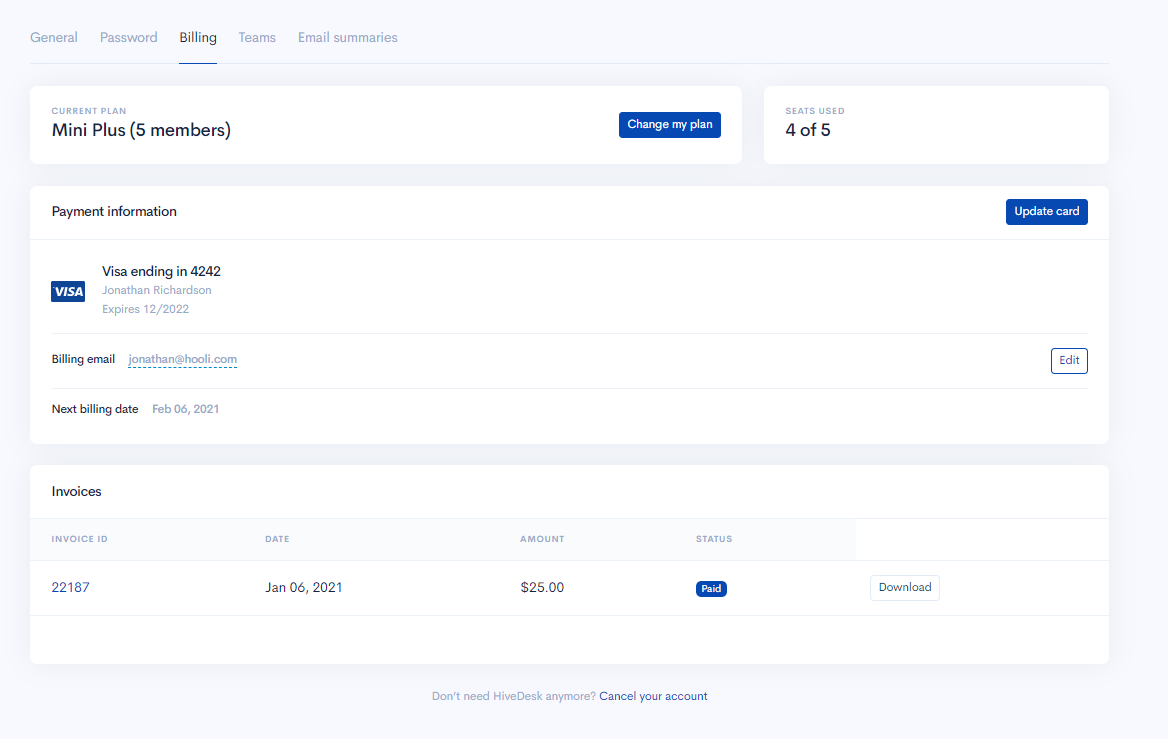The image size is (1168, 739).
Task: Click the invoice amount $25.00
Action: click(x=542, y=587)
